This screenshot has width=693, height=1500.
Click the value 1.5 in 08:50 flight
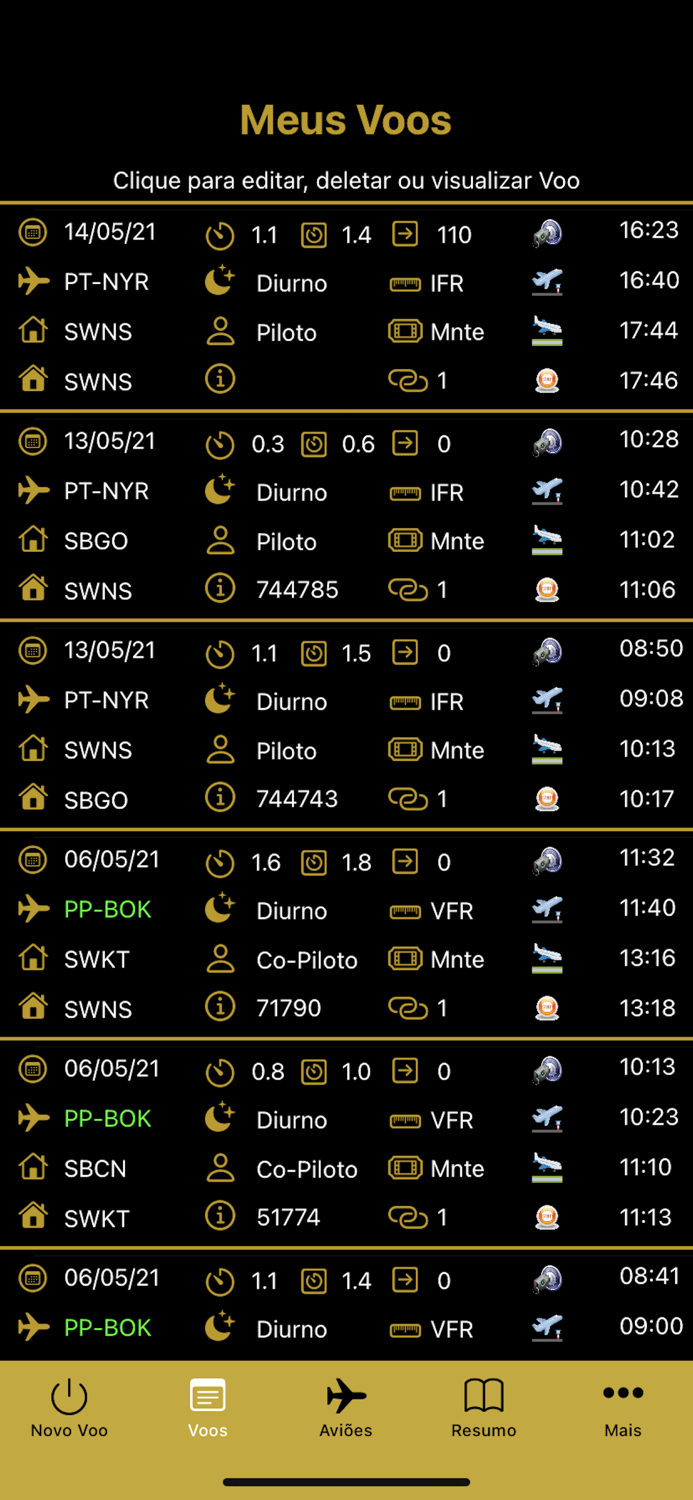pos(356,653)
